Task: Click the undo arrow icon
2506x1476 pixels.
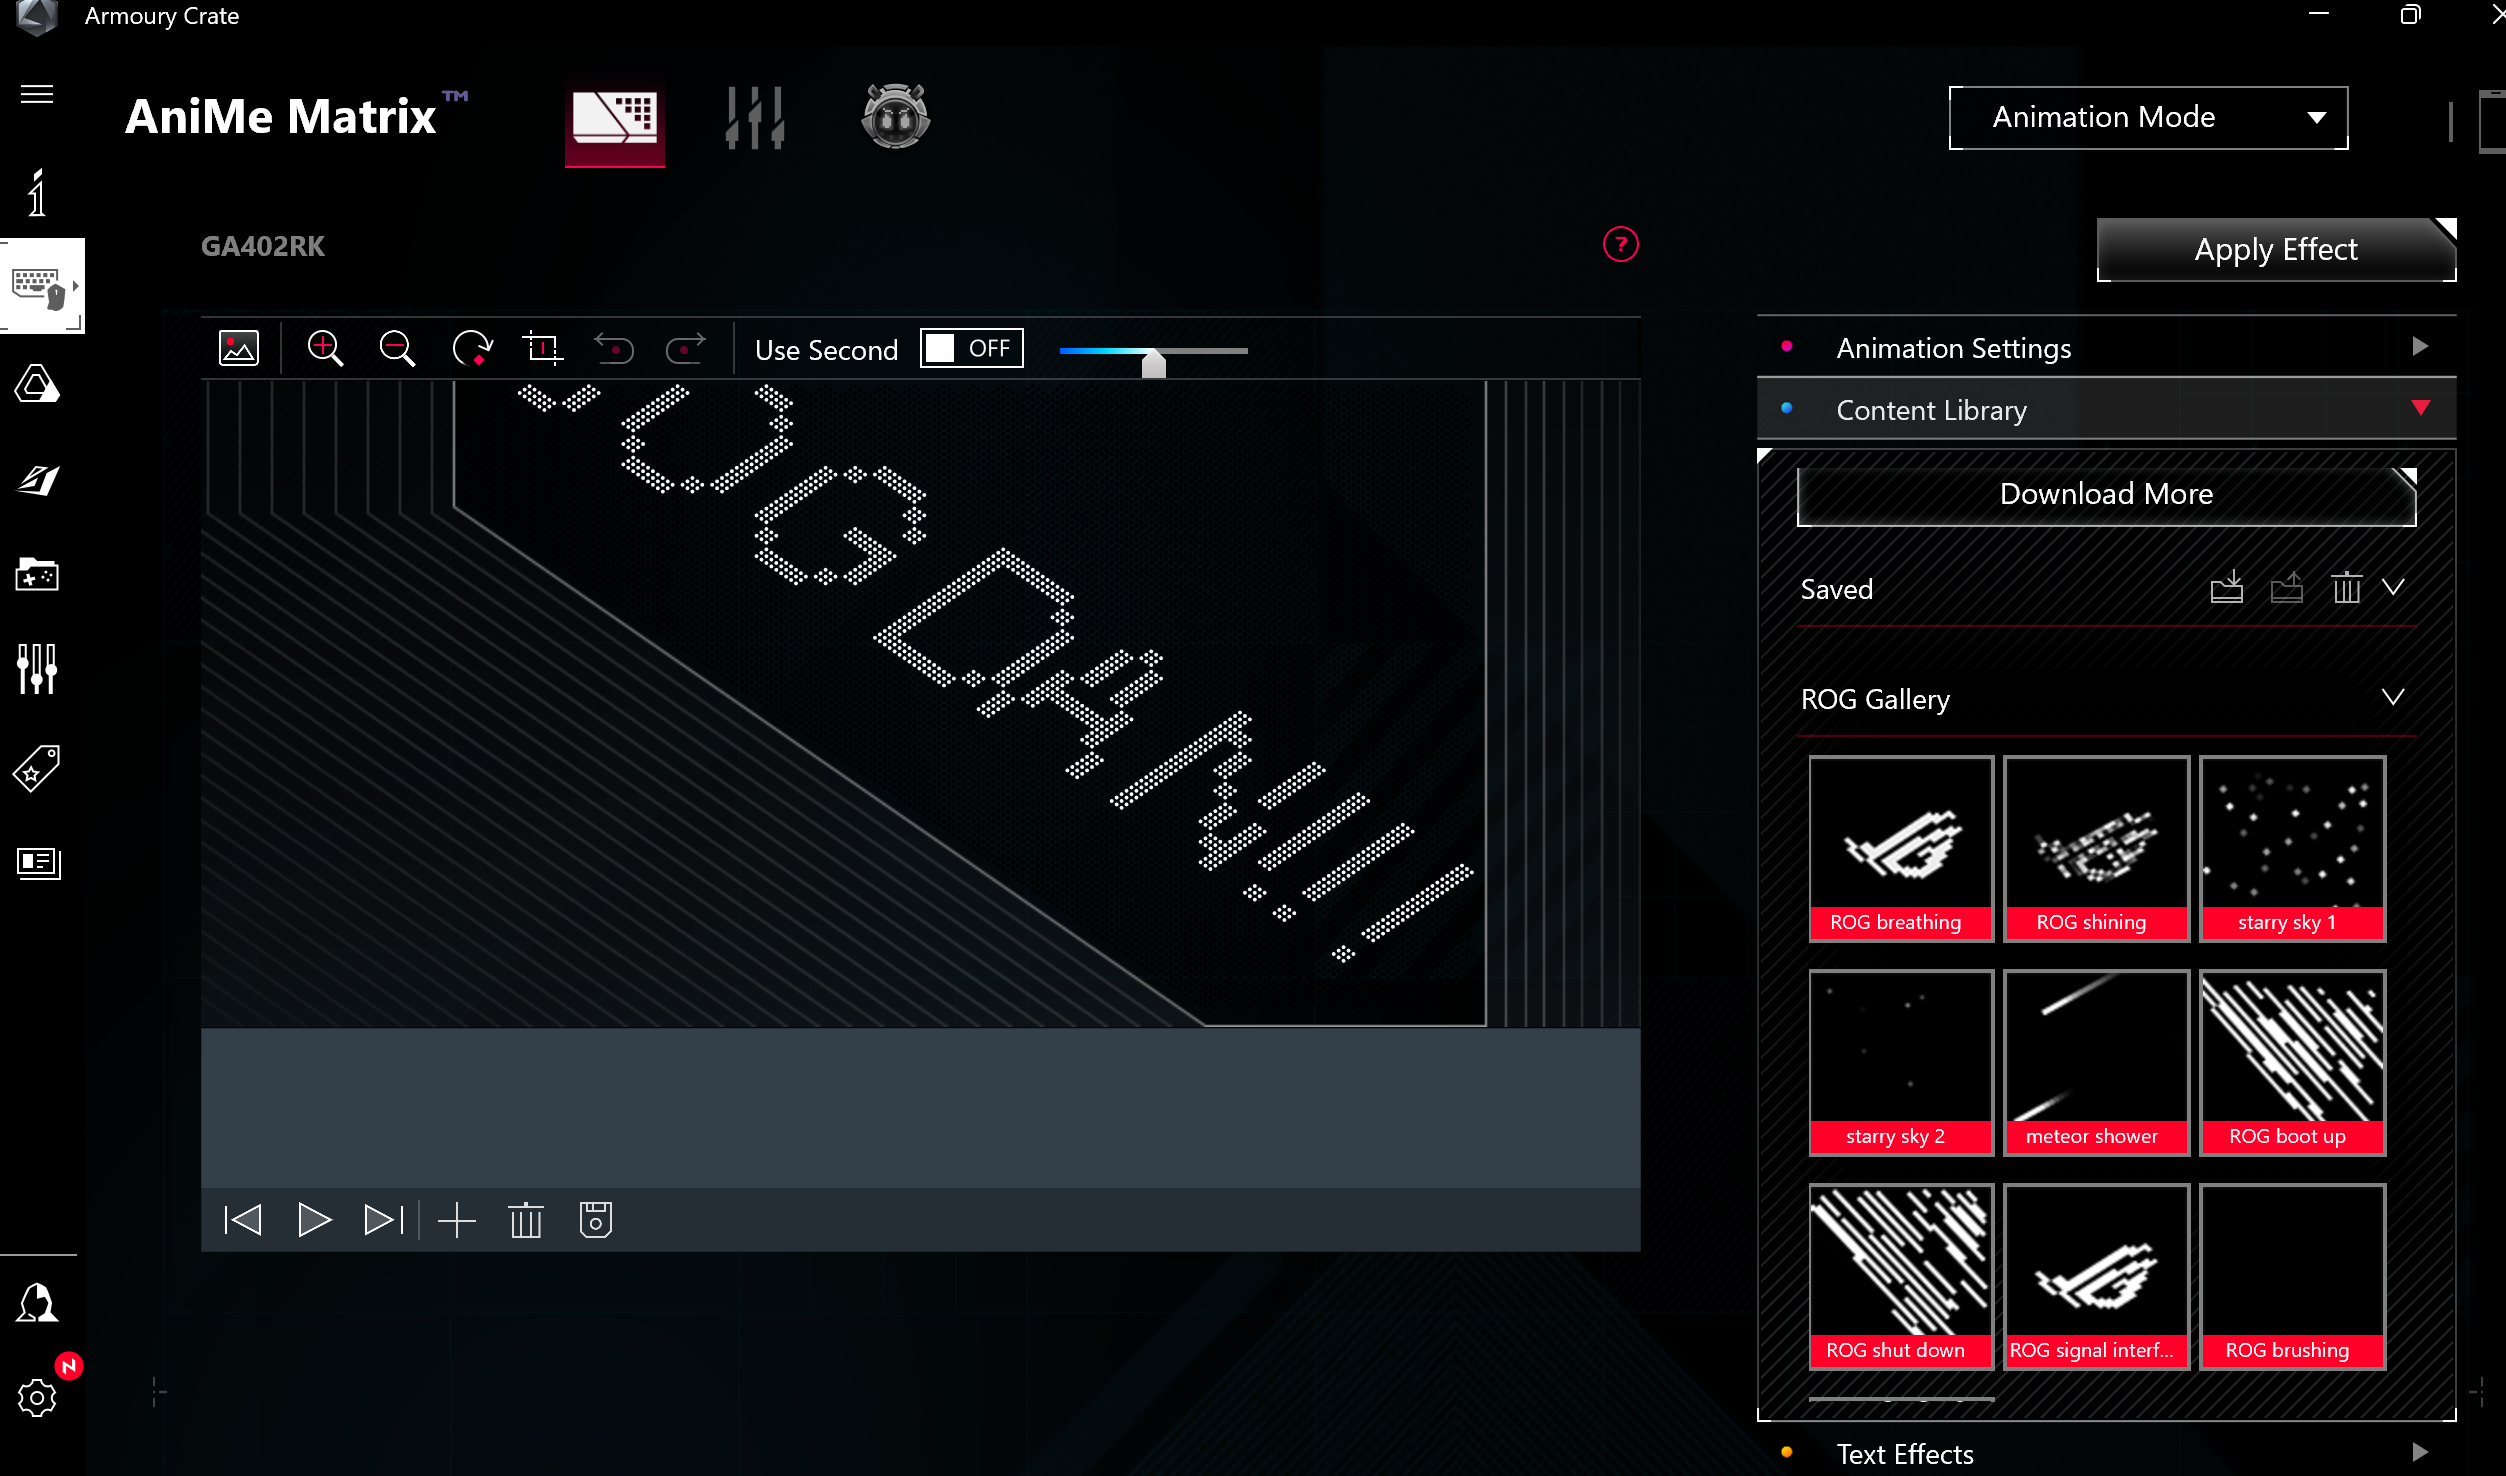Action: tap(614, 348)
